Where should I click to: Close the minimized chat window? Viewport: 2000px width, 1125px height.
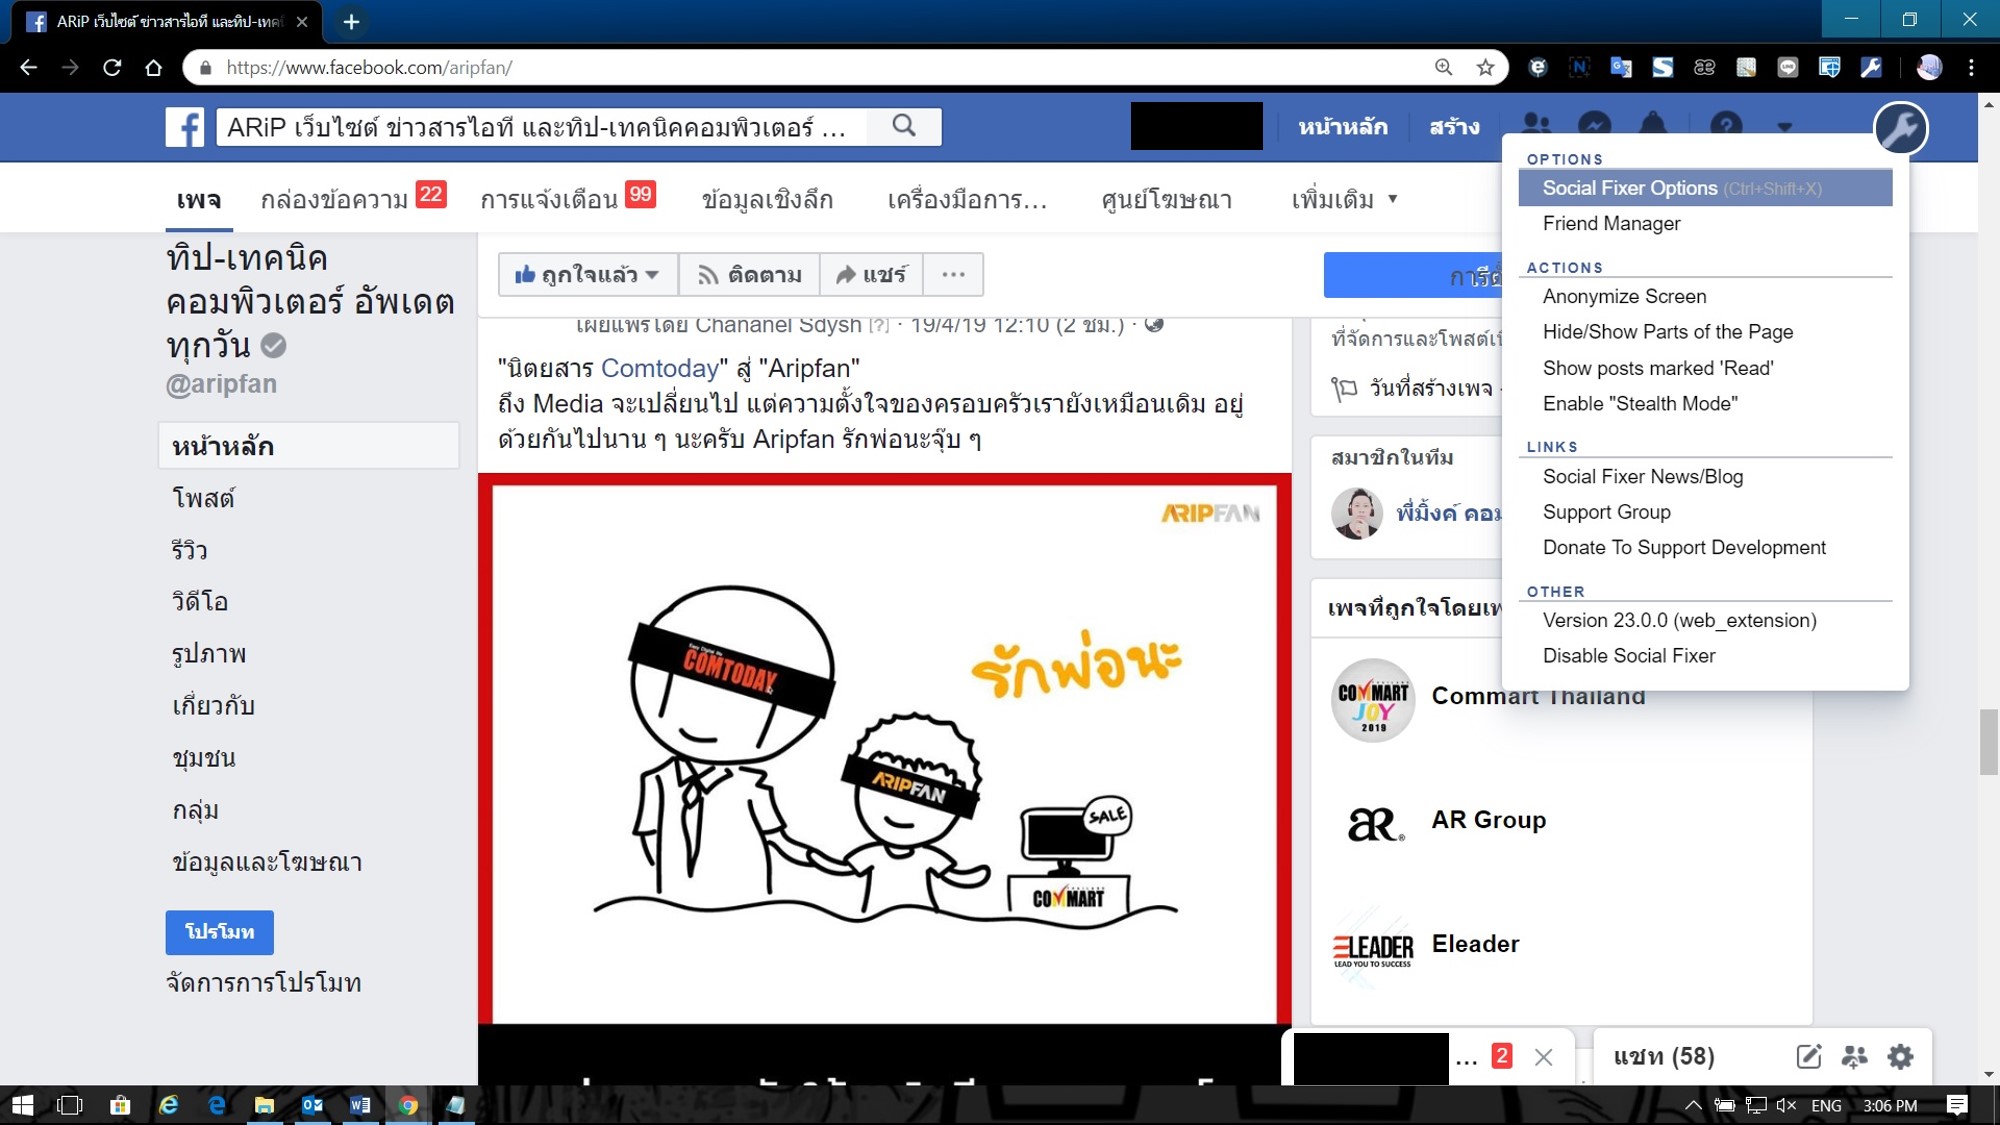(1544, 1057)
